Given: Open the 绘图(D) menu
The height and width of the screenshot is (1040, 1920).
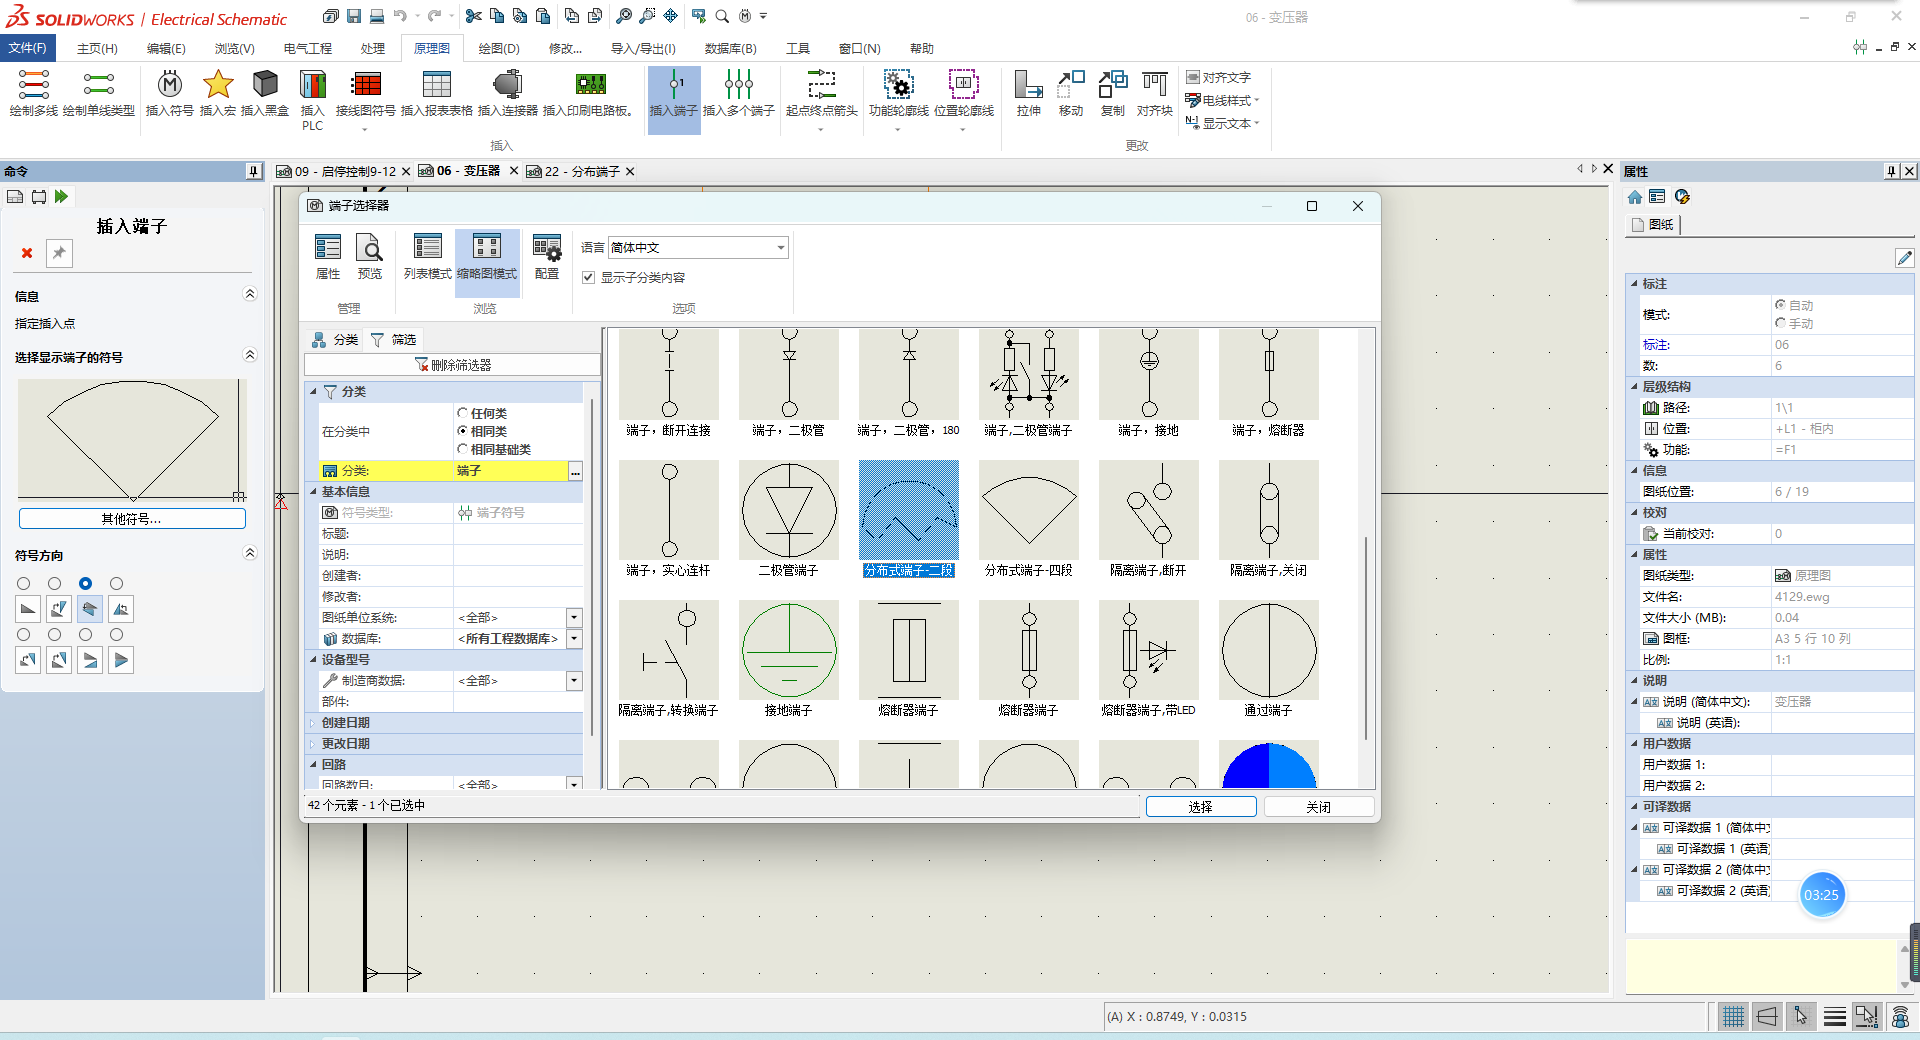Looking at the screenshot, I should (498, 48).
